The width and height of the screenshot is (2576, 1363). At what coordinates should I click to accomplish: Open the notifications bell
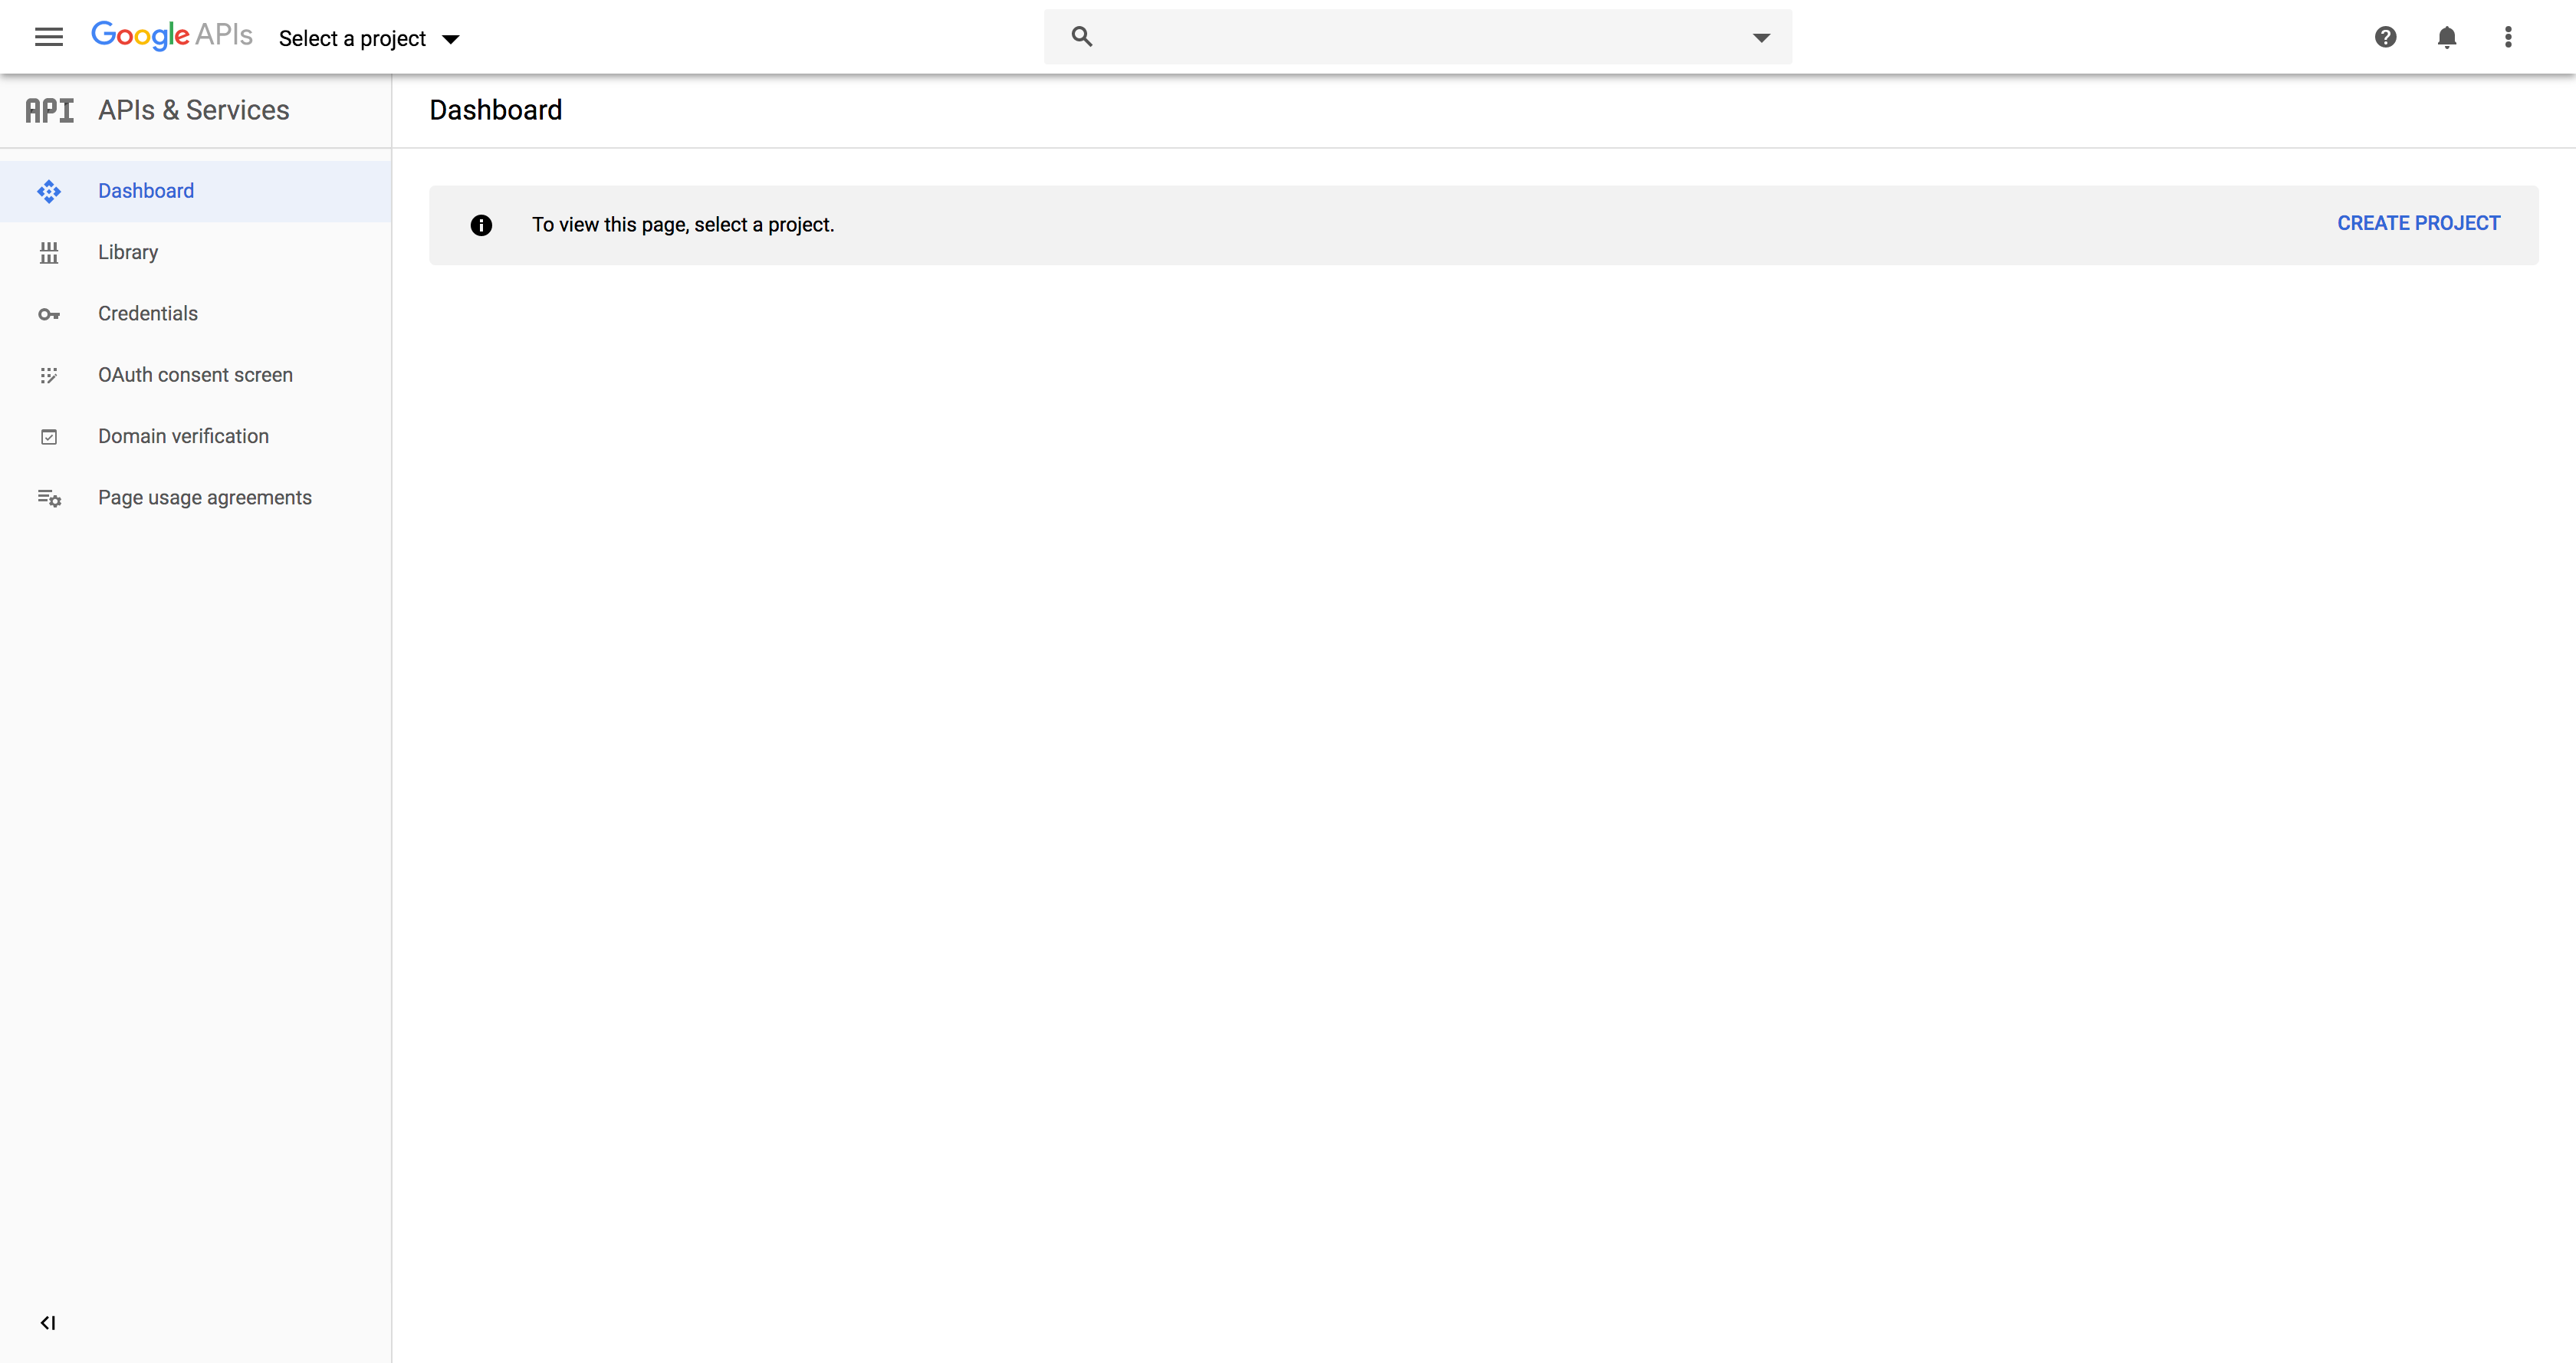tap(2446, 37)
